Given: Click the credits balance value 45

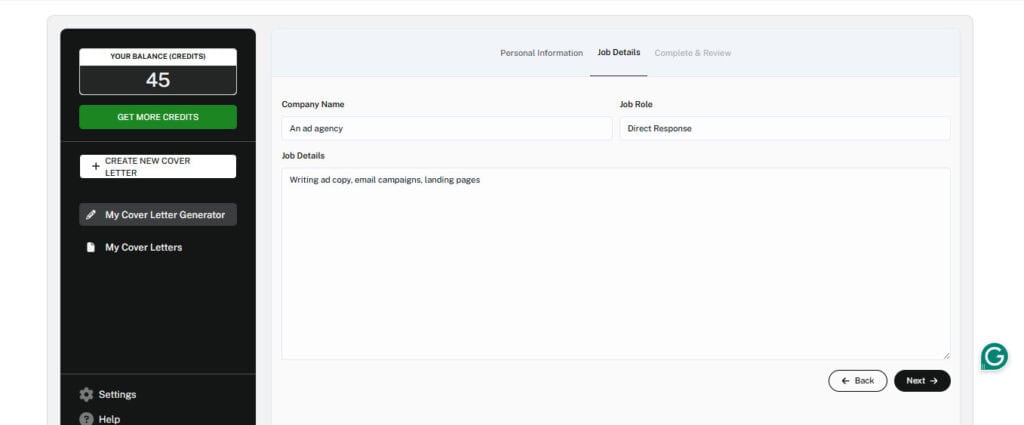Looking at the screenshot, I should 158,80.
